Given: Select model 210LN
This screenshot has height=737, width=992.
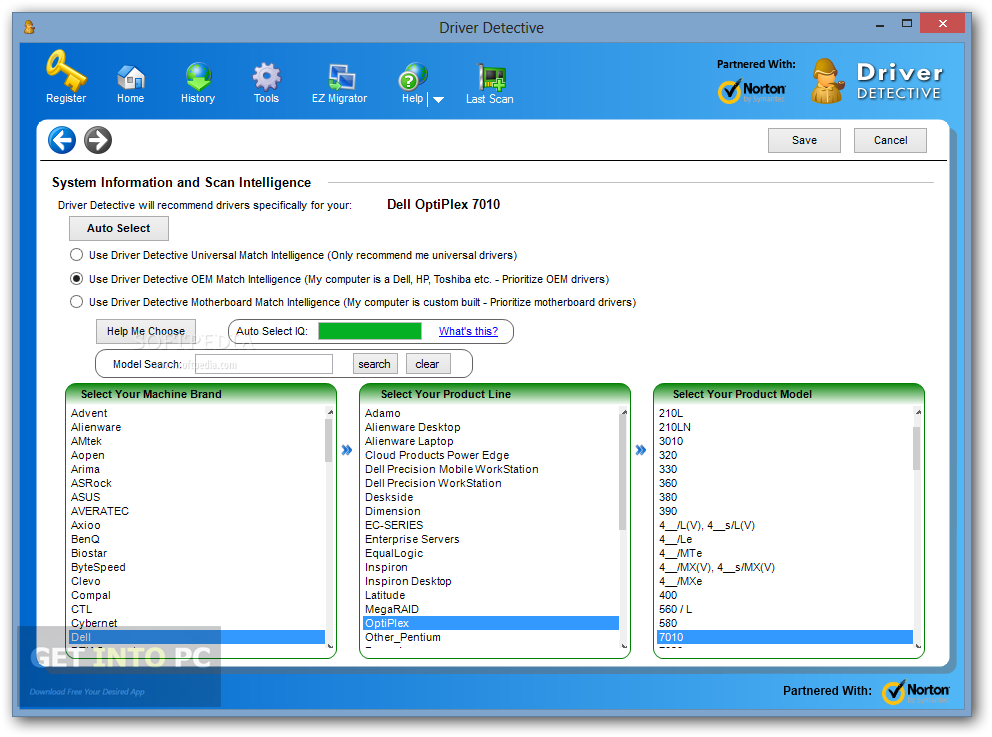Looking at the screenshot, I should point(674,427).
